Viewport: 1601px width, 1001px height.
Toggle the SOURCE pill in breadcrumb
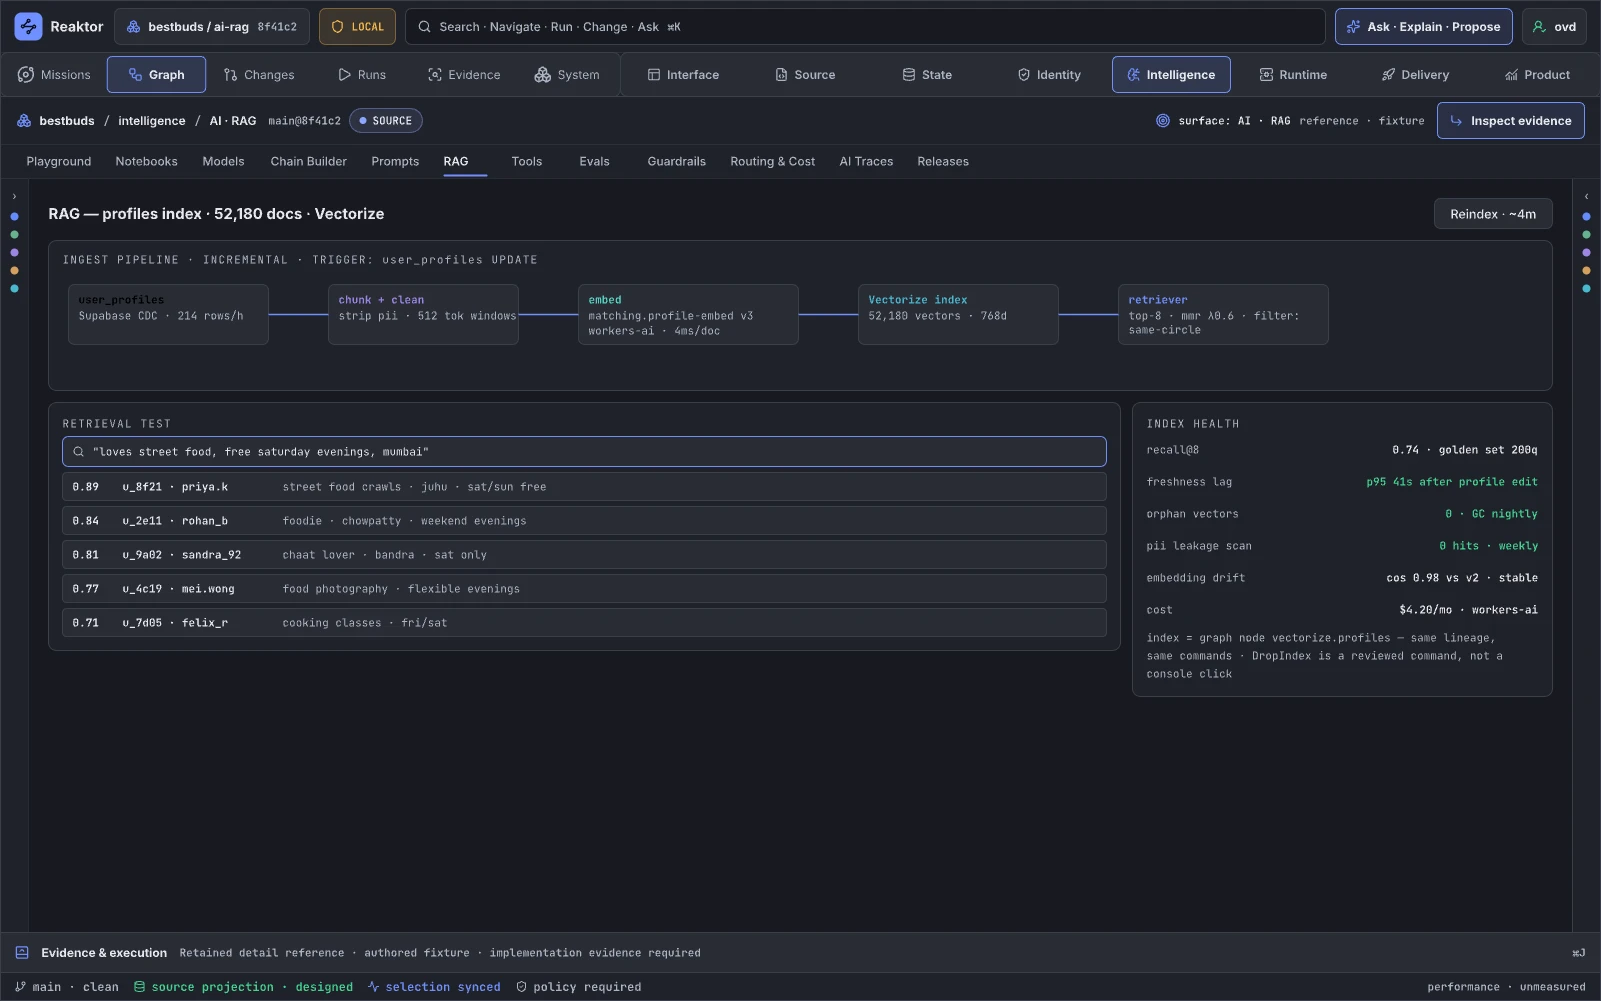pyautogui.click(x=386, y=121)
